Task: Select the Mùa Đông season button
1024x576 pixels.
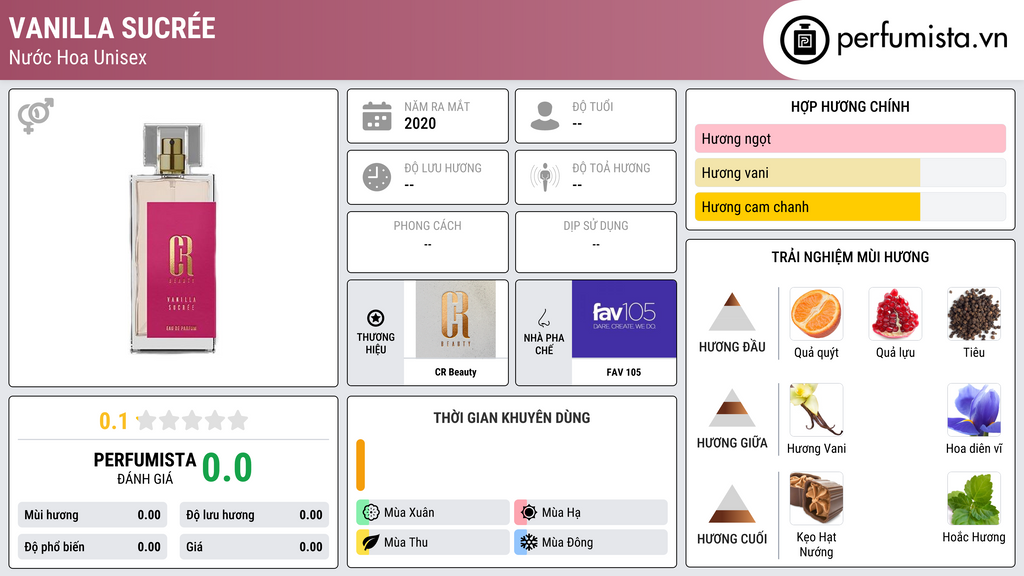Action: 591,542
